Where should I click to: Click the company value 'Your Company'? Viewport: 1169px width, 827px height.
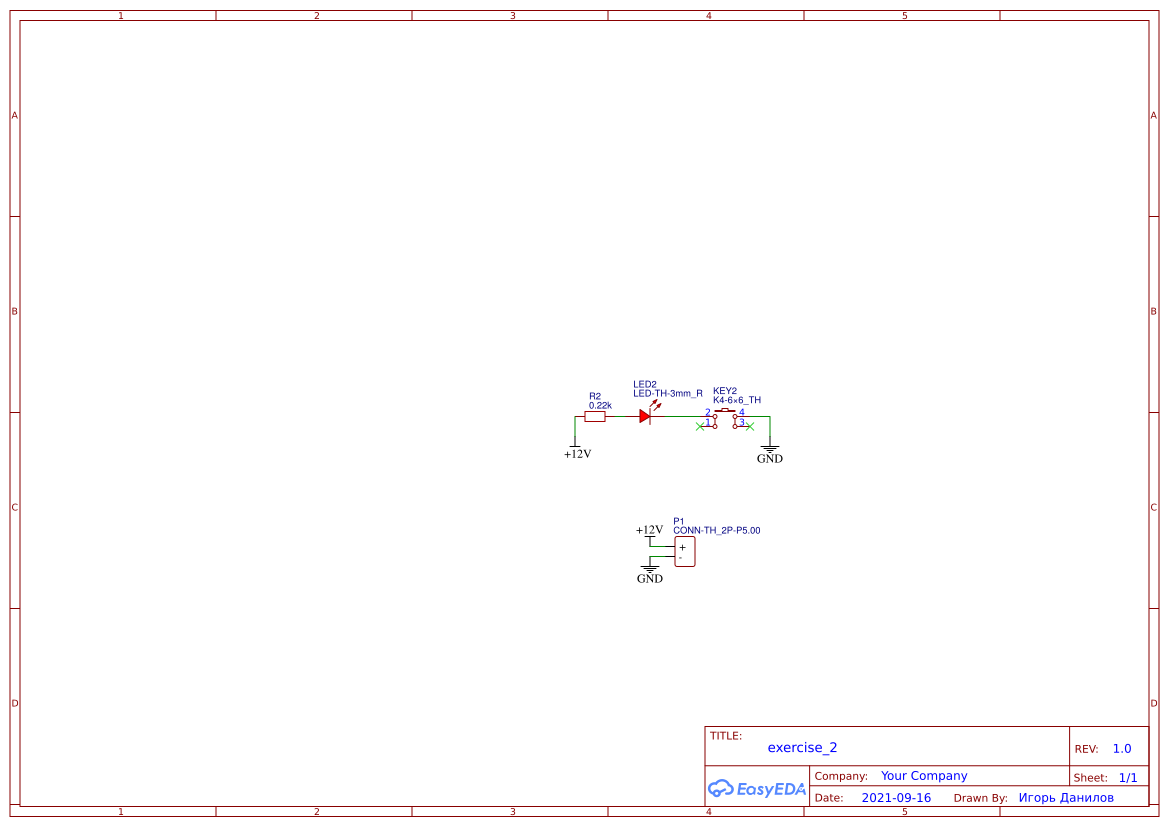[x=924, y=776]
